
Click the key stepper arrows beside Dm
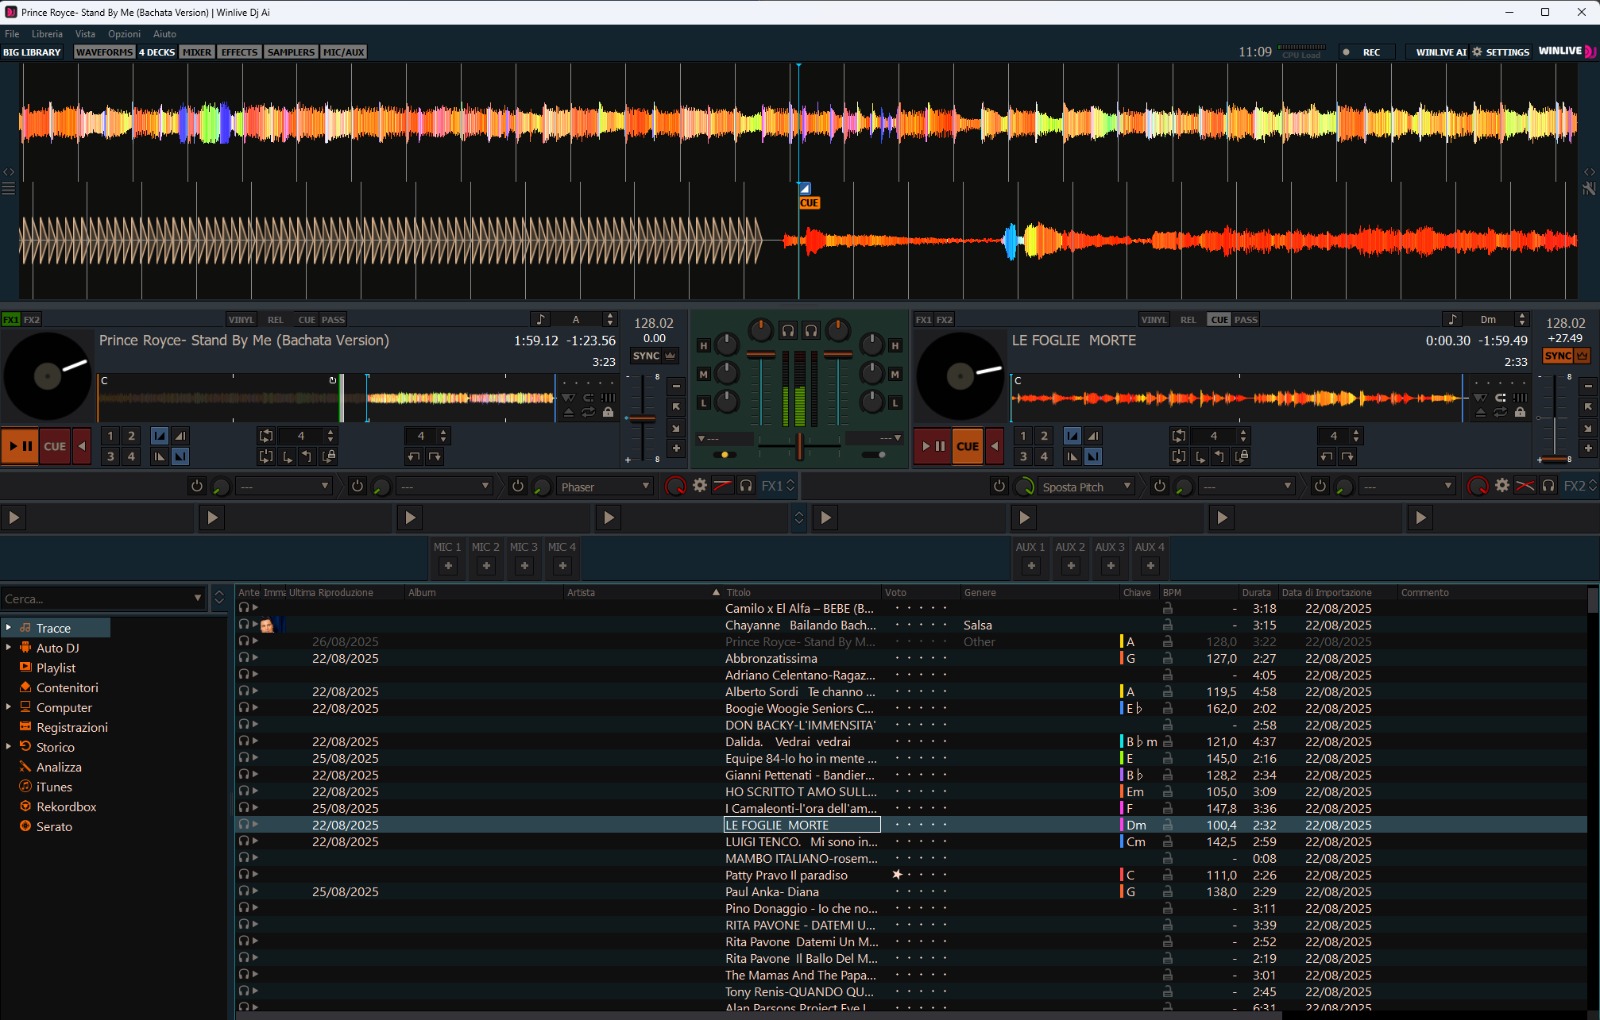pos(1522,319)
